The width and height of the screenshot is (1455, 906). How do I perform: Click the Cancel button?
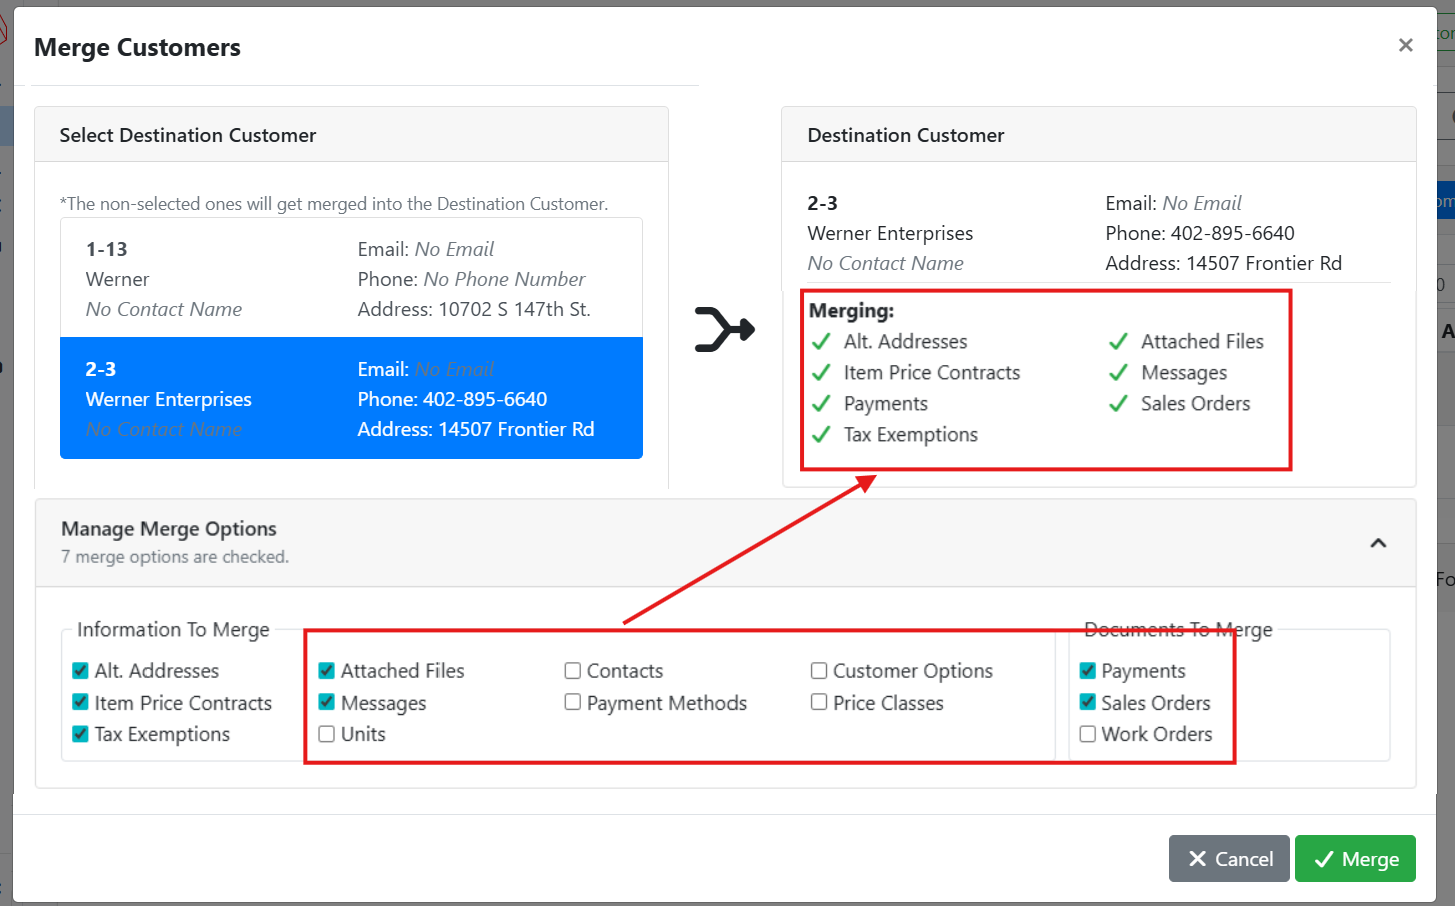1230,859
